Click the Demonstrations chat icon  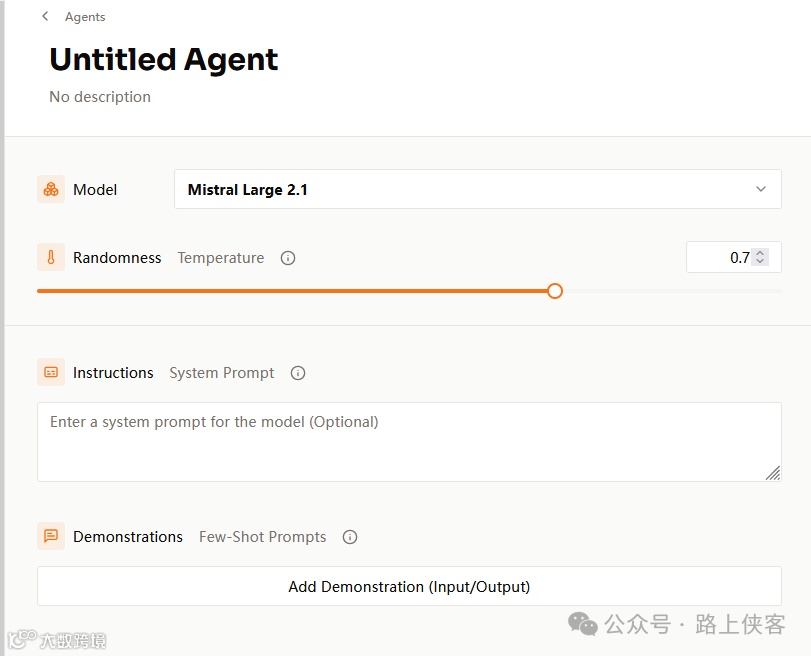click(x=51, y=536)
